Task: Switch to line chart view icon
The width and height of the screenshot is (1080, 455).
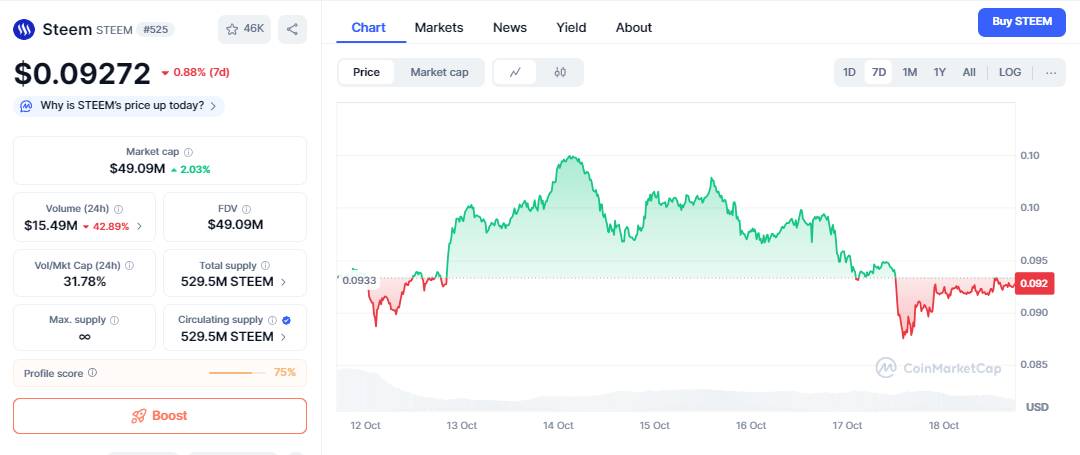Action: tap(515, 72)
